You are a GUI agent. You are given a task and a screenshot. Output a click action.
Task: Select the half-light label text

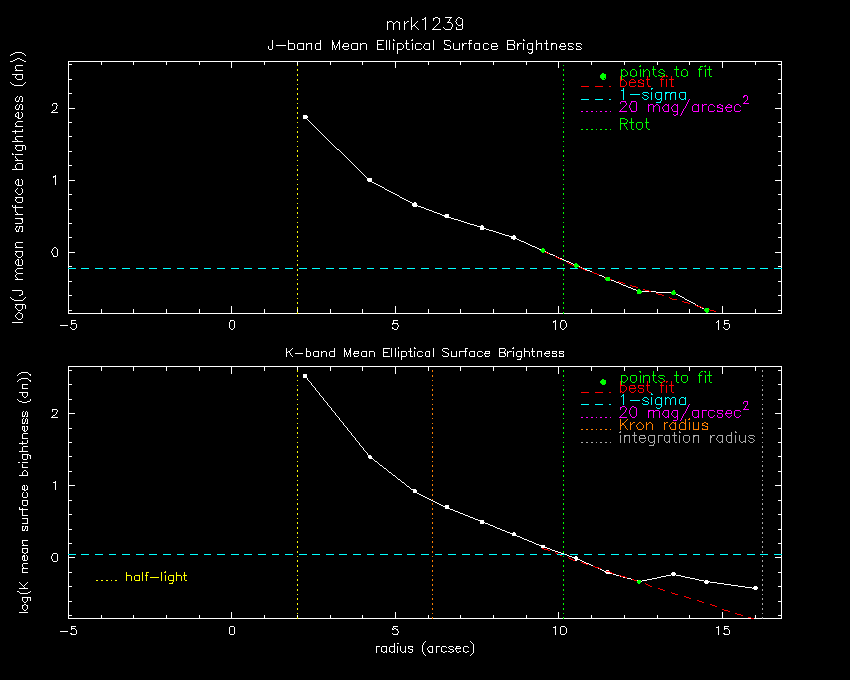[x=156, y=577]
